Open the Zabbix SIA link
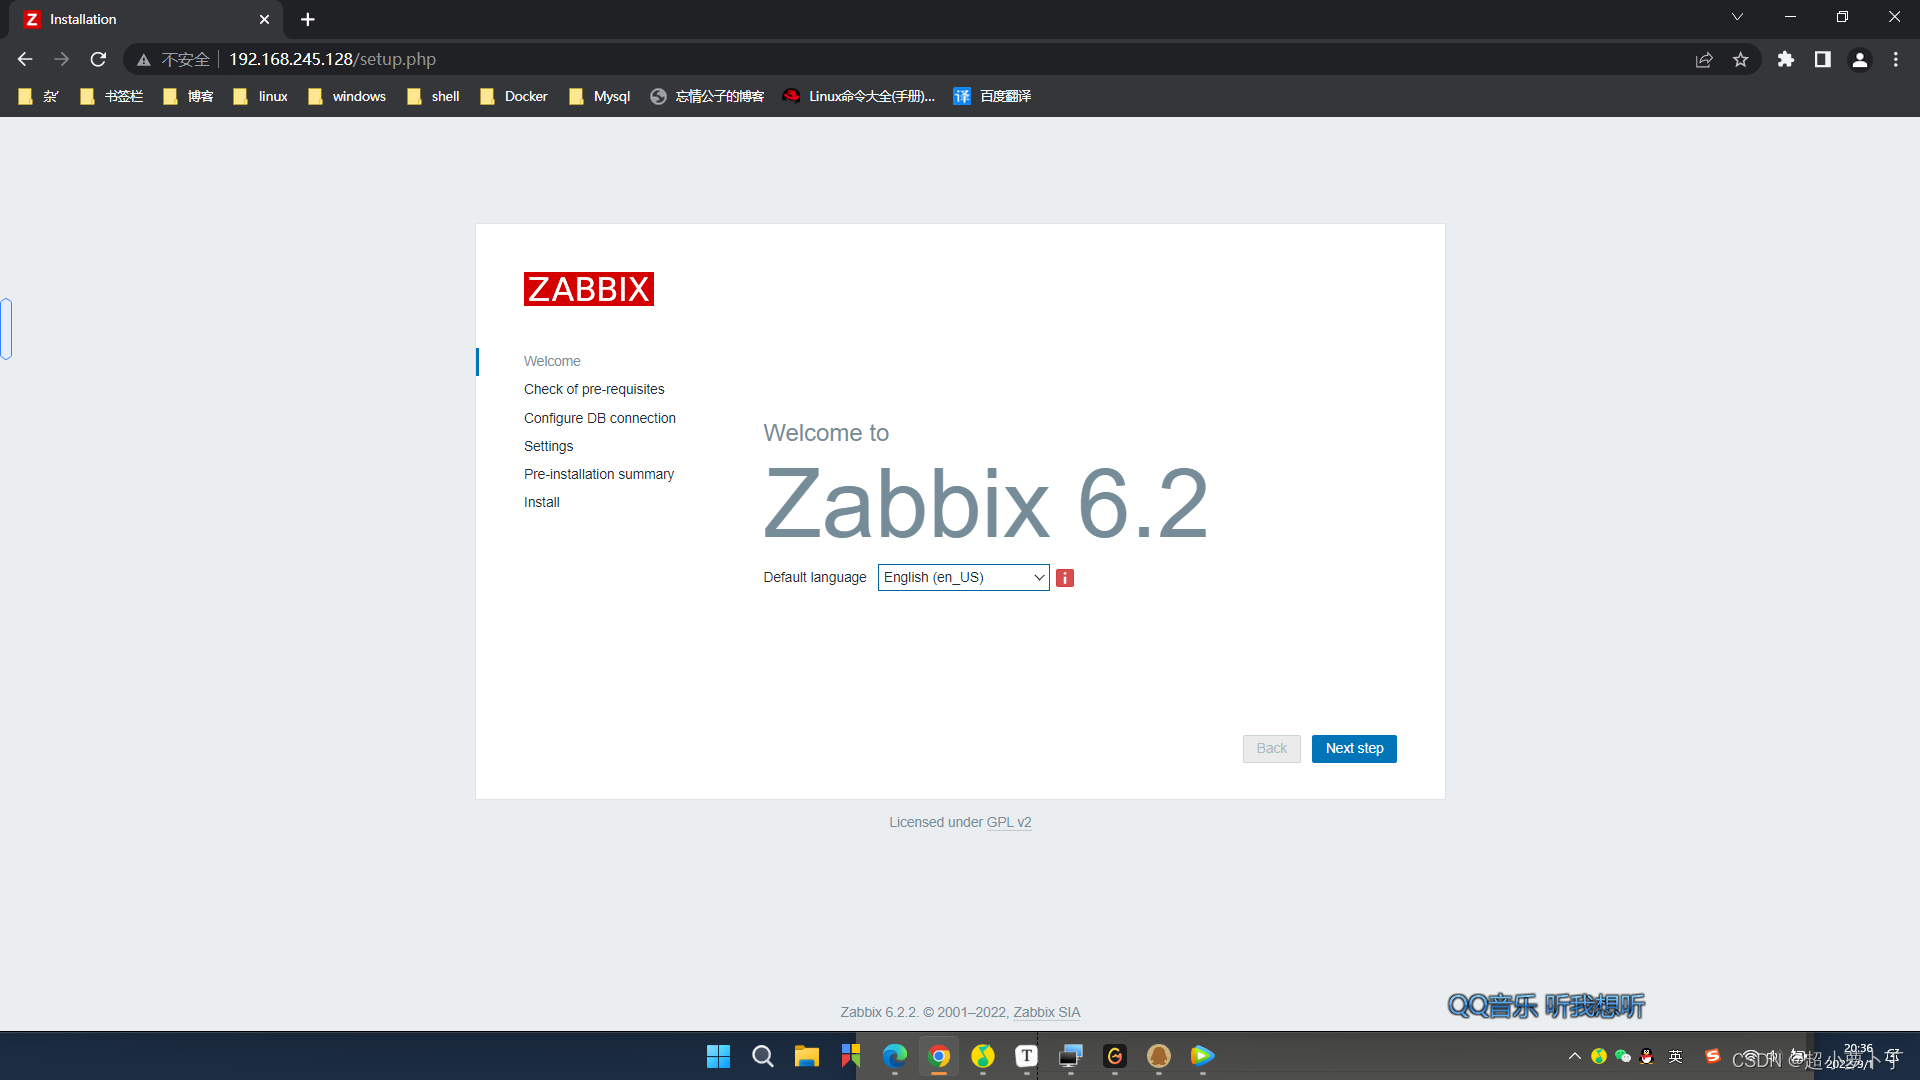The image size is (1920, 1080). coord(1046,1012)
